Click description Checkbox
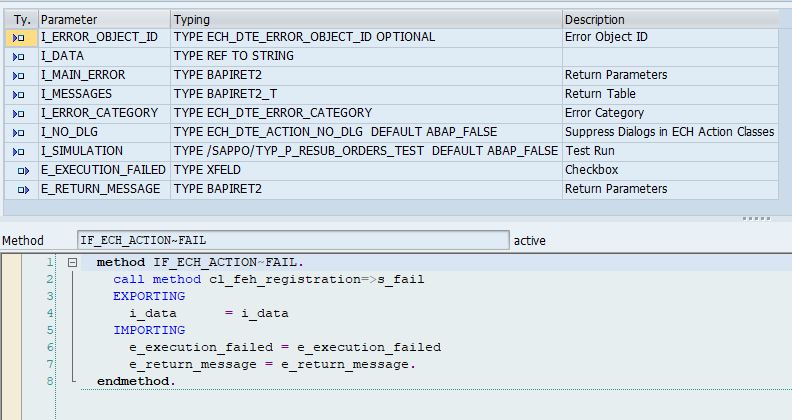Image resolution: width=792 pixels, height=420 pixels. pos(591,170)
